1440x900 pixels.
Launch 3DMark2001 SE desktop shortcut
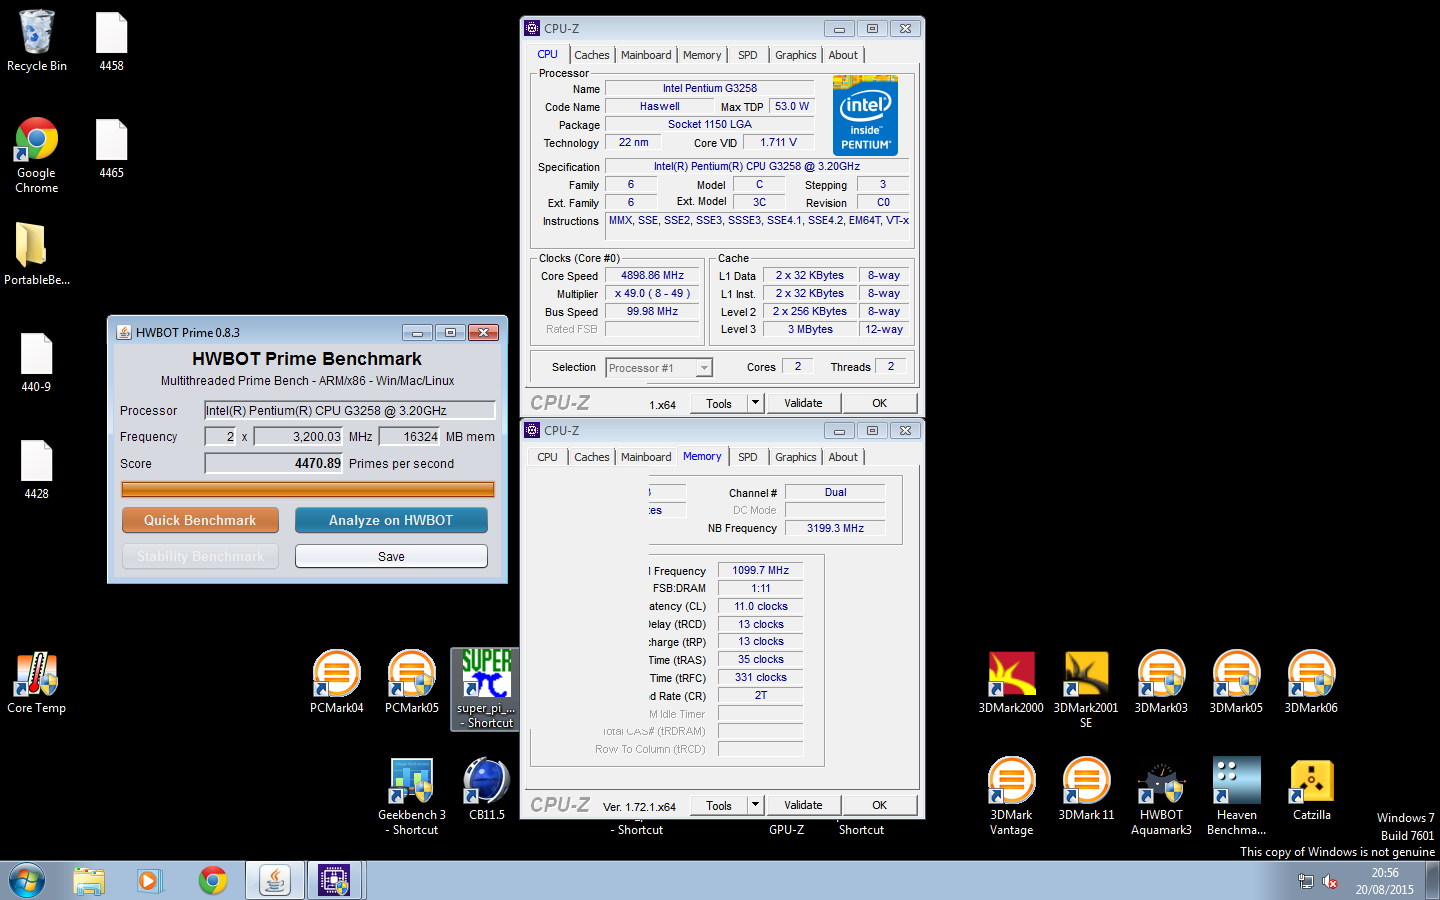click(x=1086, y=689)
